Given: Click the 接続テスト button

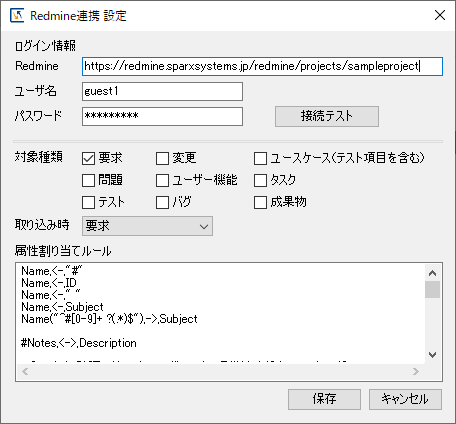Looking at the screenshot, I should tap(327, 116).
